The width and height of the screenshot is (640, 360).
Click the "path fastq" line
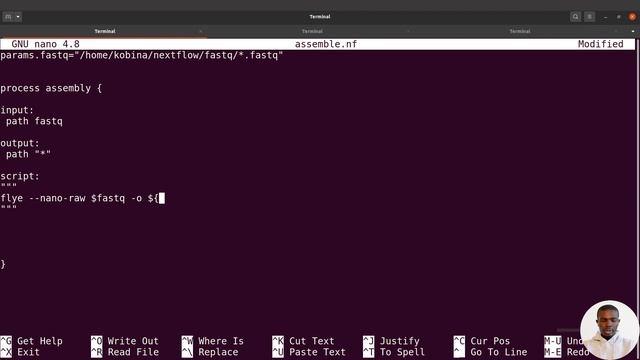(x=34, y=121)
